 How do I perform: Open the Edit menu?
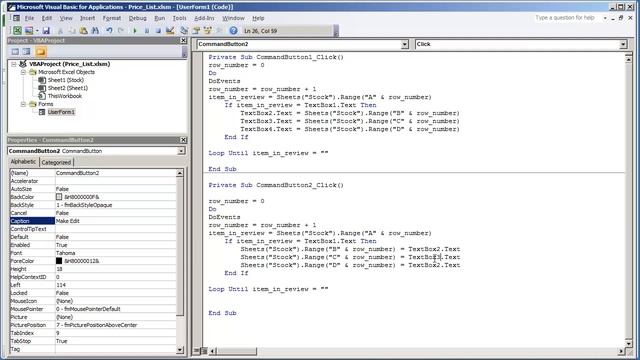[x=47, y=18]
